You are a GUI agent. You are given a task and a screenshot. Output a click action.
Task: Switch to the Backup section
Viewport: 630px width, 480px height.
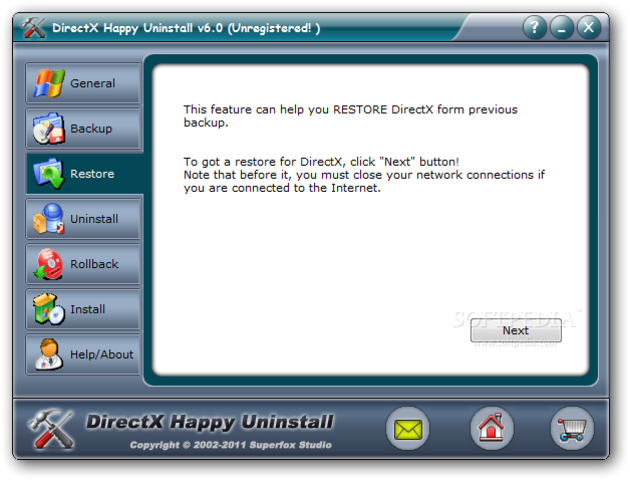click(91, 129)
